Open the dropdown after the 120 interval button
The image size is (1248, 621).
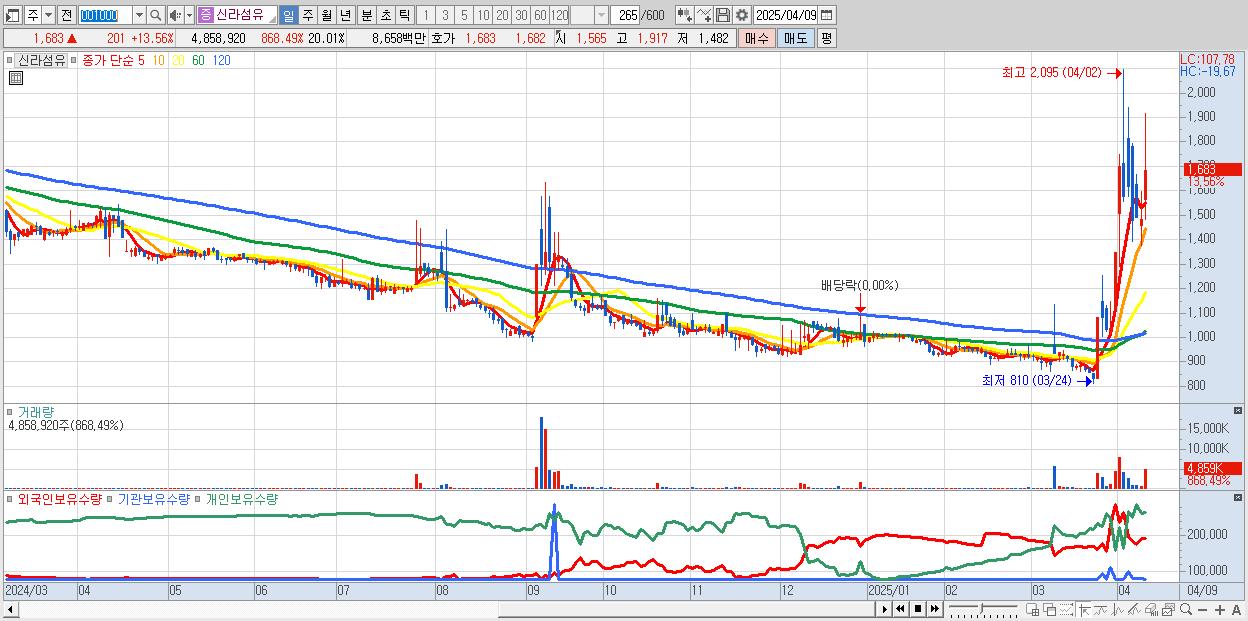600,15
